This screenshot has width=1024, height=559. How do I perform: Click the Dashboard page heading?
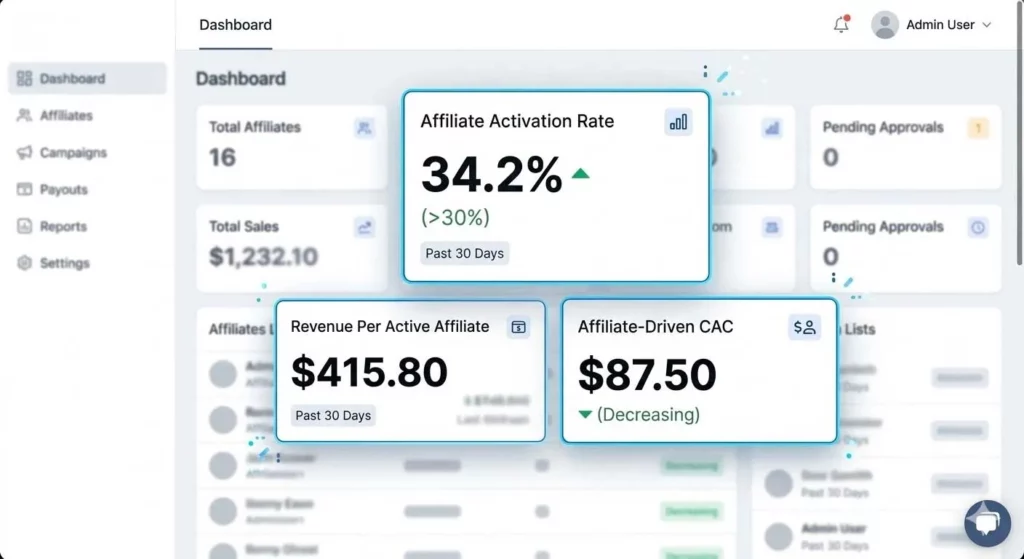[x=241, y=78]
